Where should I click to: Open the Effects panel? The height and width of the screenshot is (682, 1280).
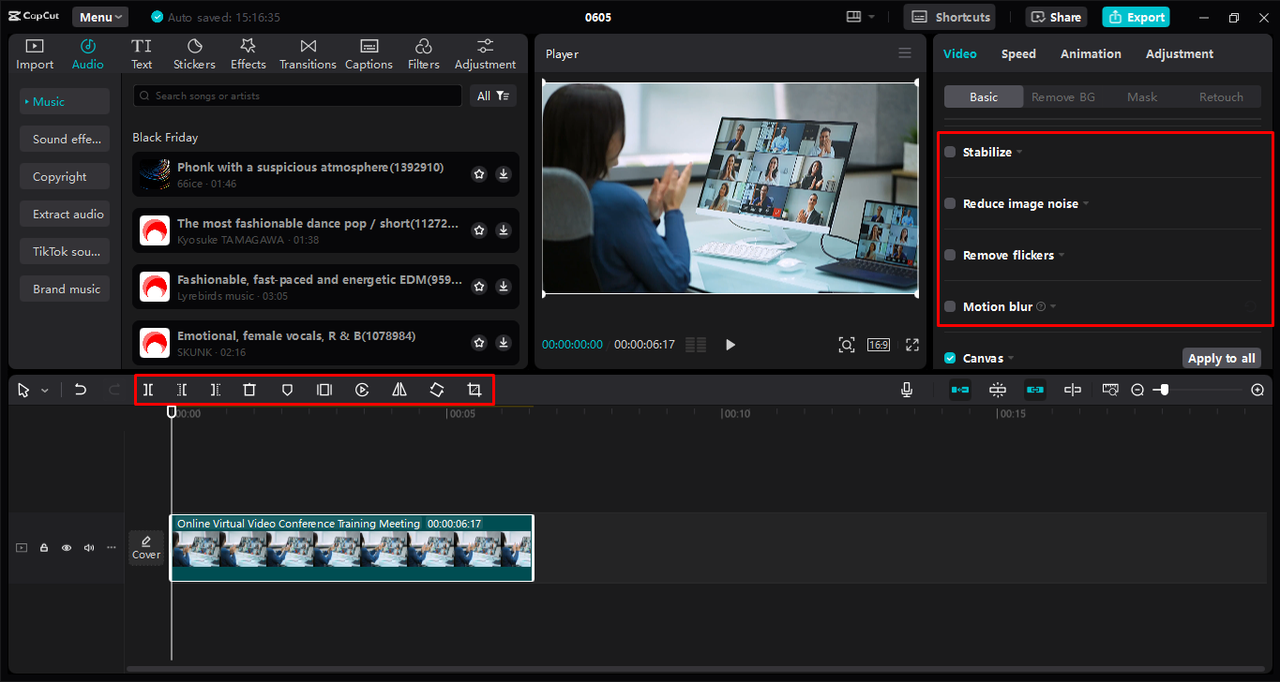[x=248, y=54]
